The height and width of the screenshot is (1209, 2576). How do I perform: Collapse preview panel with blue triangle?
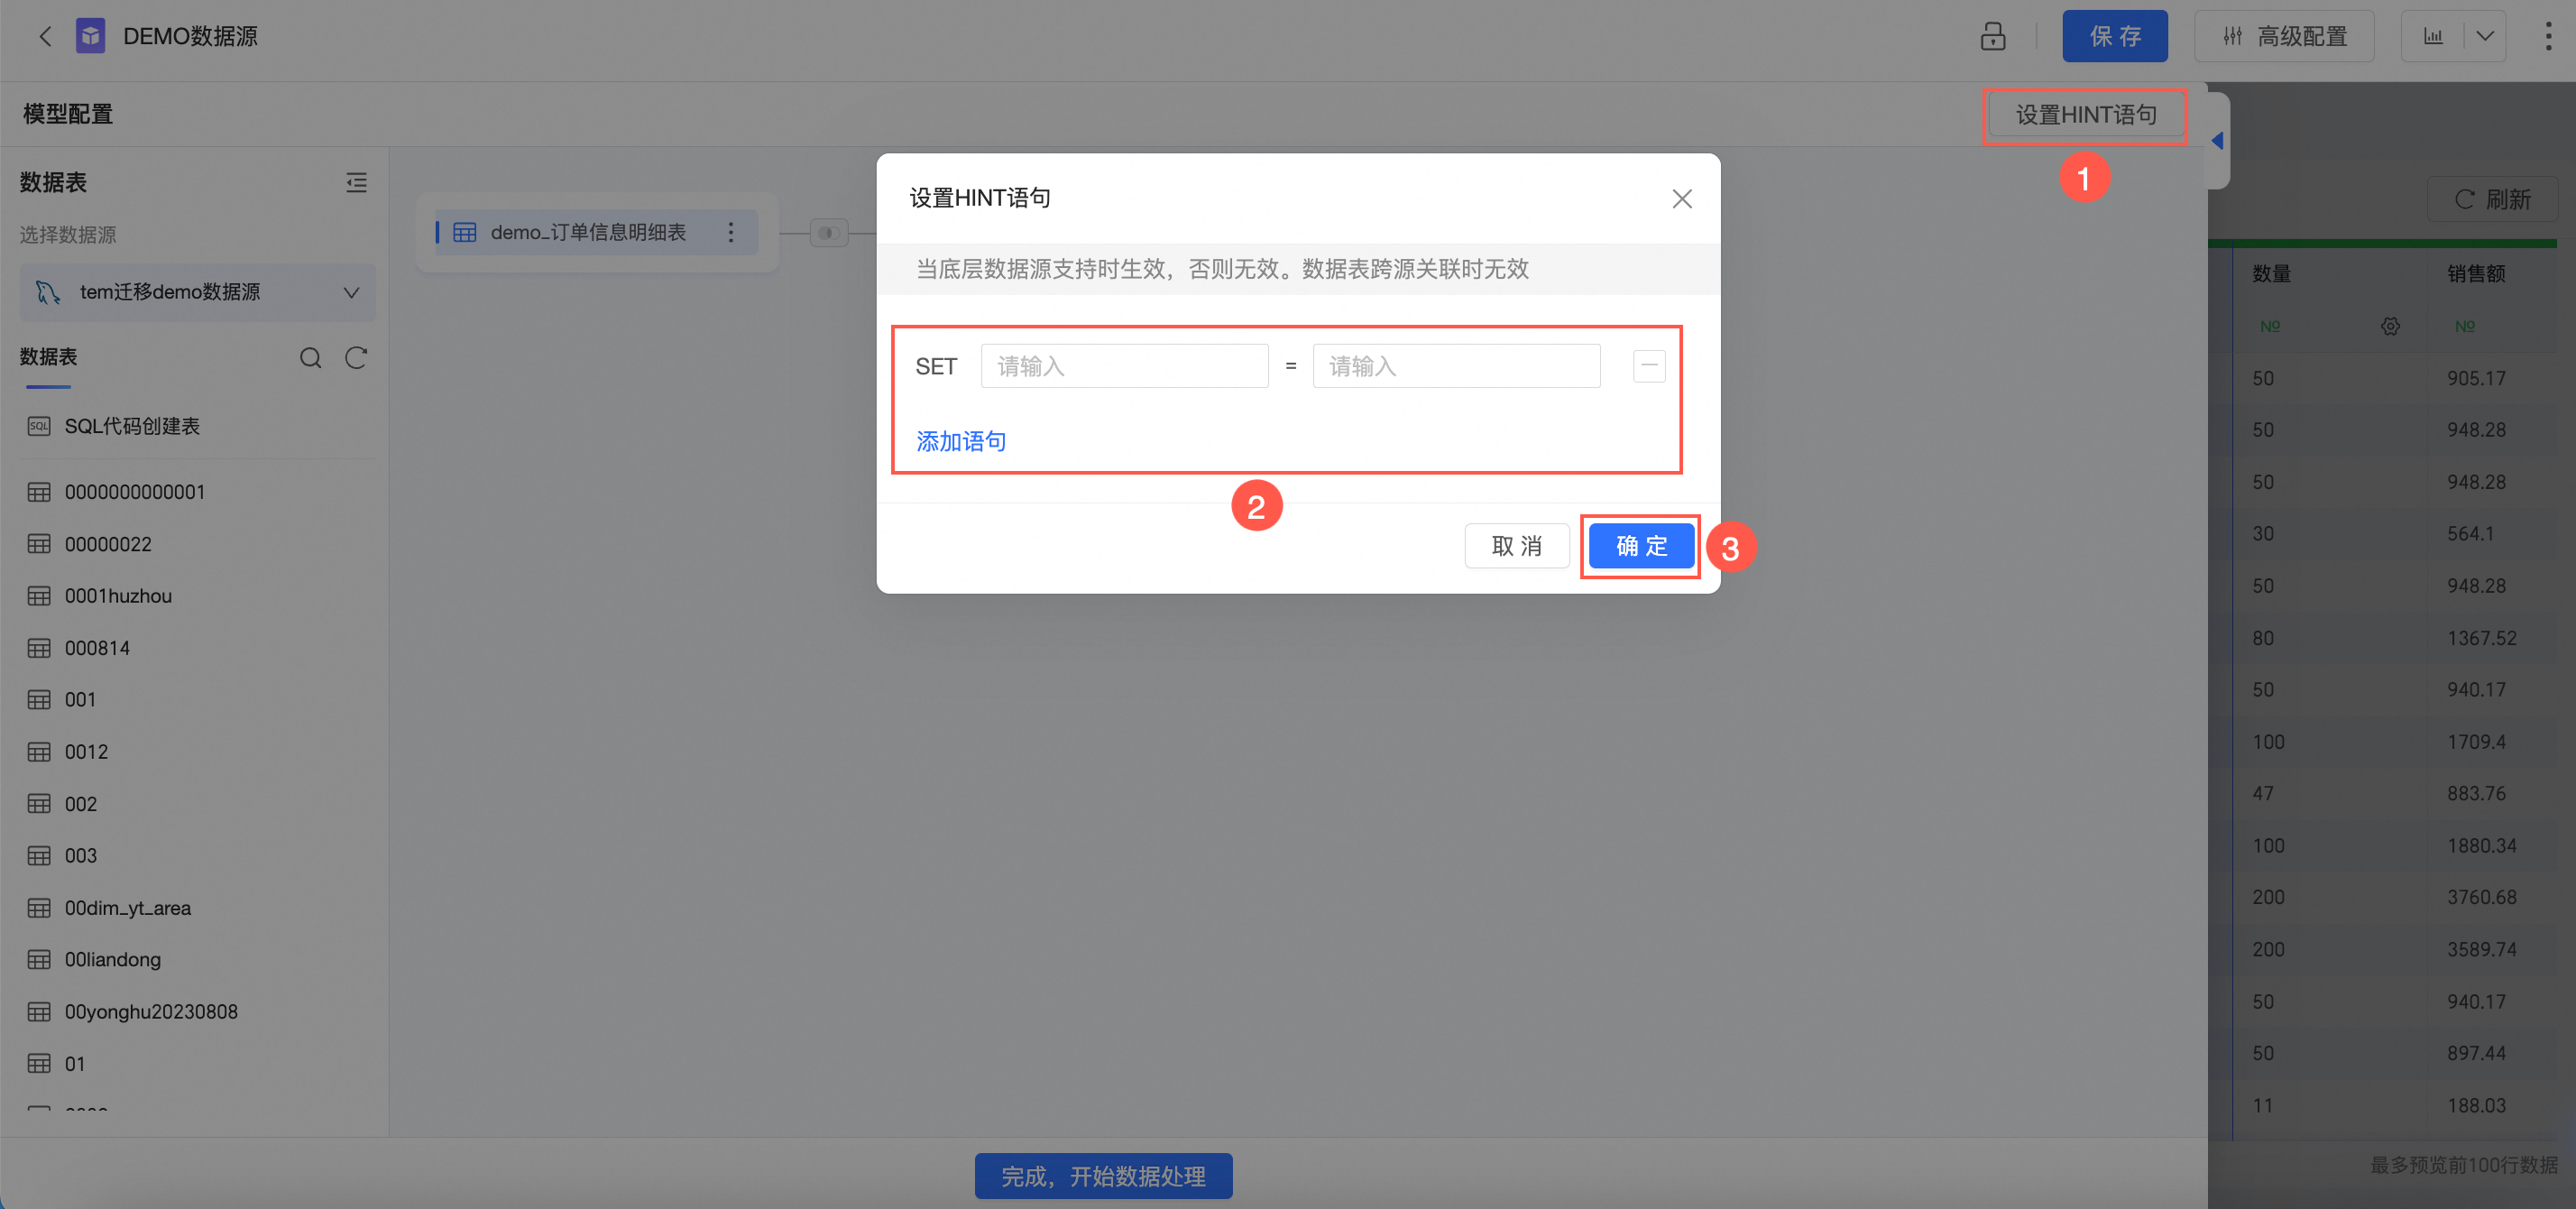[2217, 141]
